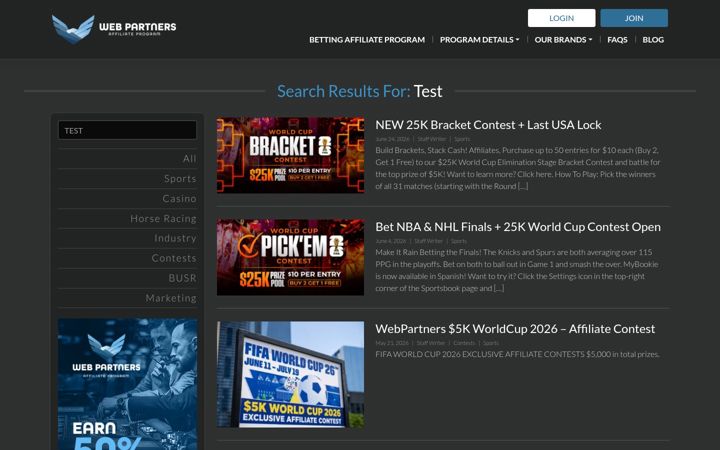Open 'Bet NBA & NHL Finals' article title
This screenshot has width=720, height=450.
(x=518, y=227)
